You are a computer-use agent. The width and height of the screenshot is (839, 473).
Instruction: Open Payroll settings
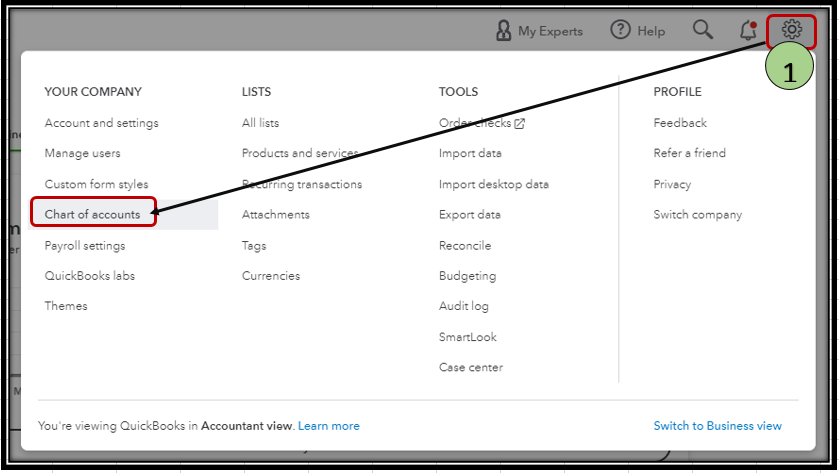pyautogui.click(x=85, y=246)
